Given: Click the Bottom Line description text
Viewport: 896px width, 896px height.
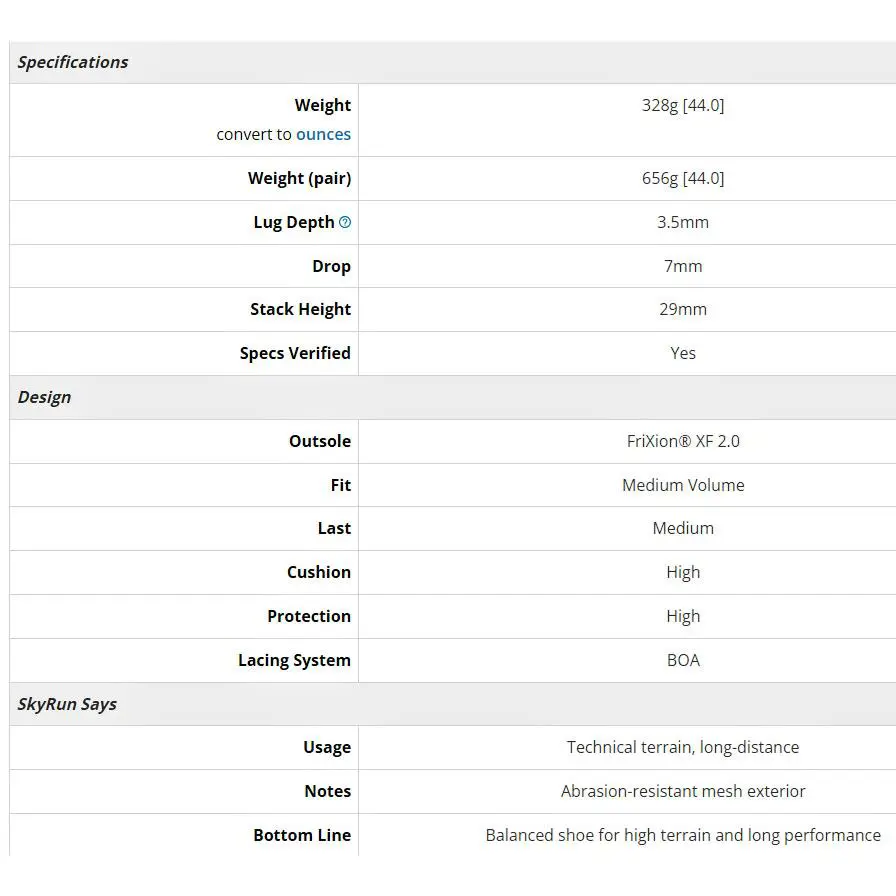Looking at the screenshot, I should coord(683,835).
